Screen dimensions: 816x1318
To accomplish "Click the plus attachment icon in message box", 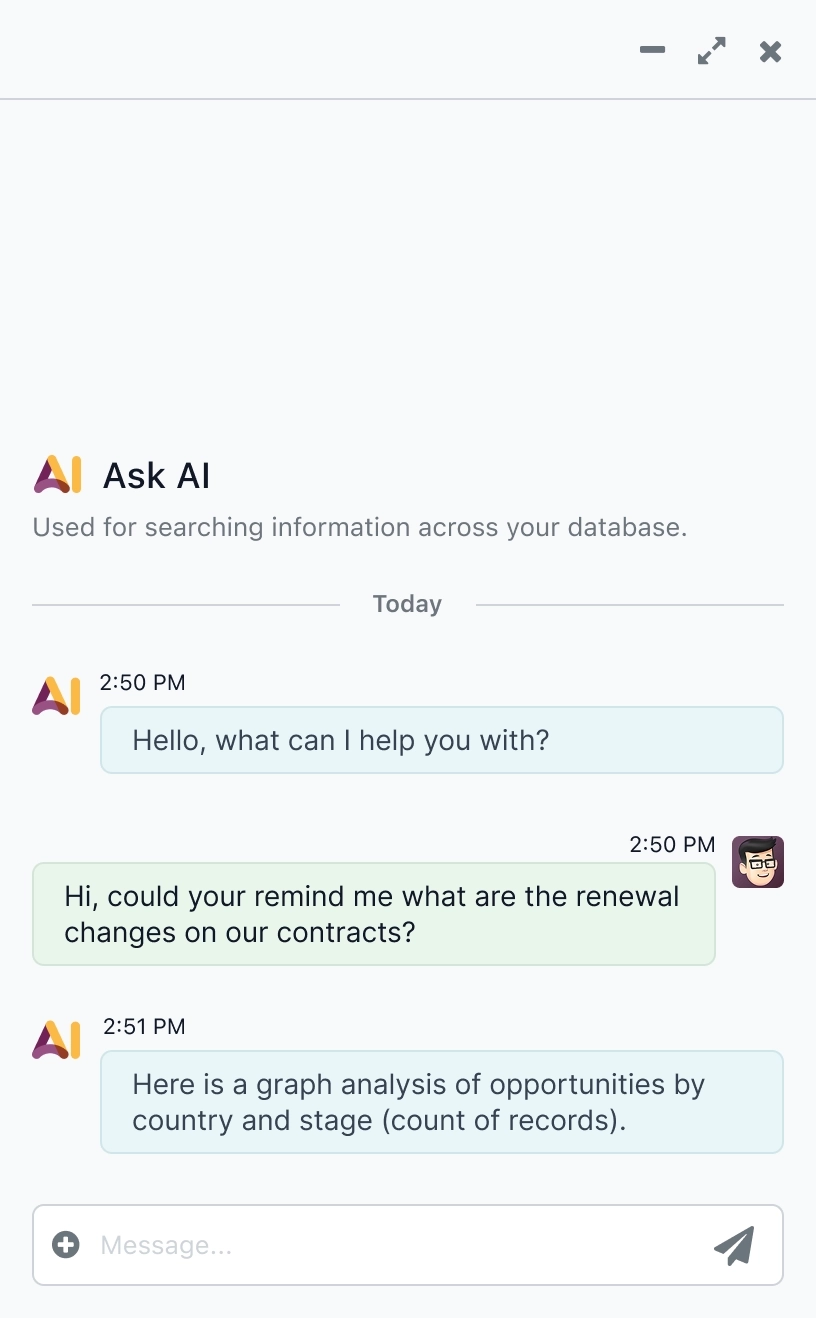I will pyautogui.click(x=66, y=1245).
